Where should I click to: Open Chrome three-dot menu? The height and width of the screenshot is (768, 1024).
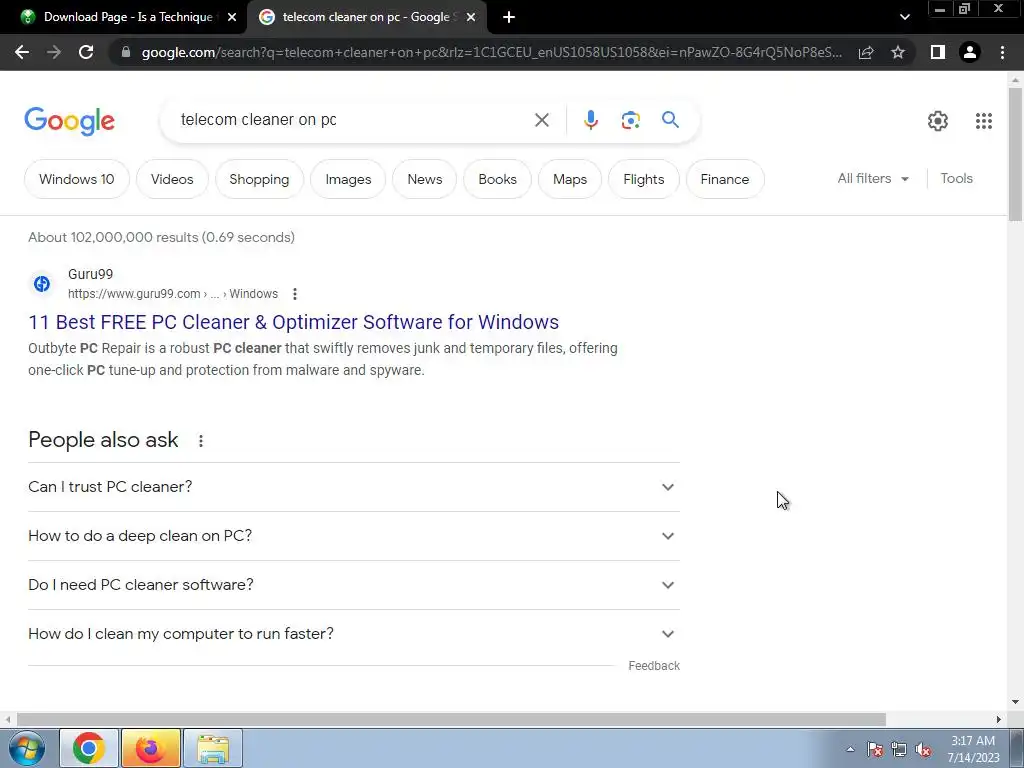1002,52
